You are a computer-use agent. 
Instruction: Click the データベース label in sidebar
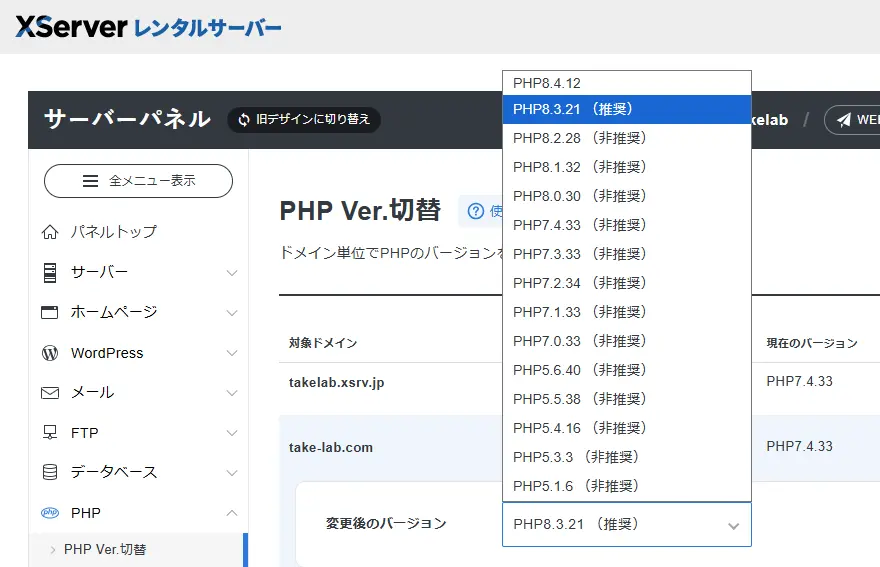pos(114,472)
